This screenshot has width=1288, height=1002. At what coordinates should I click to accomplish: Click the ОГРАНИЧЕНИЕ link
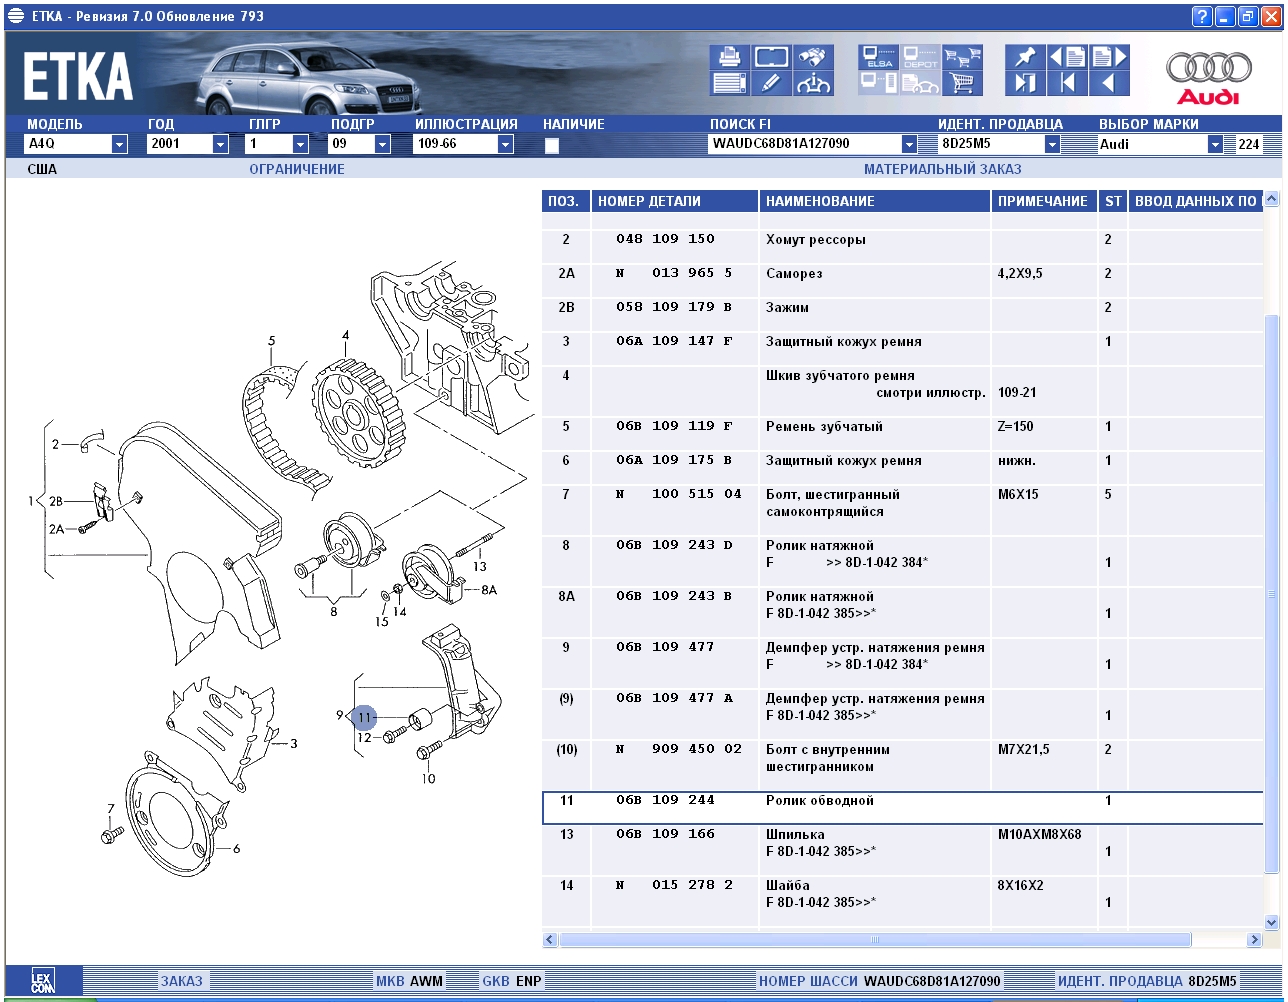[x=297, y=169]
